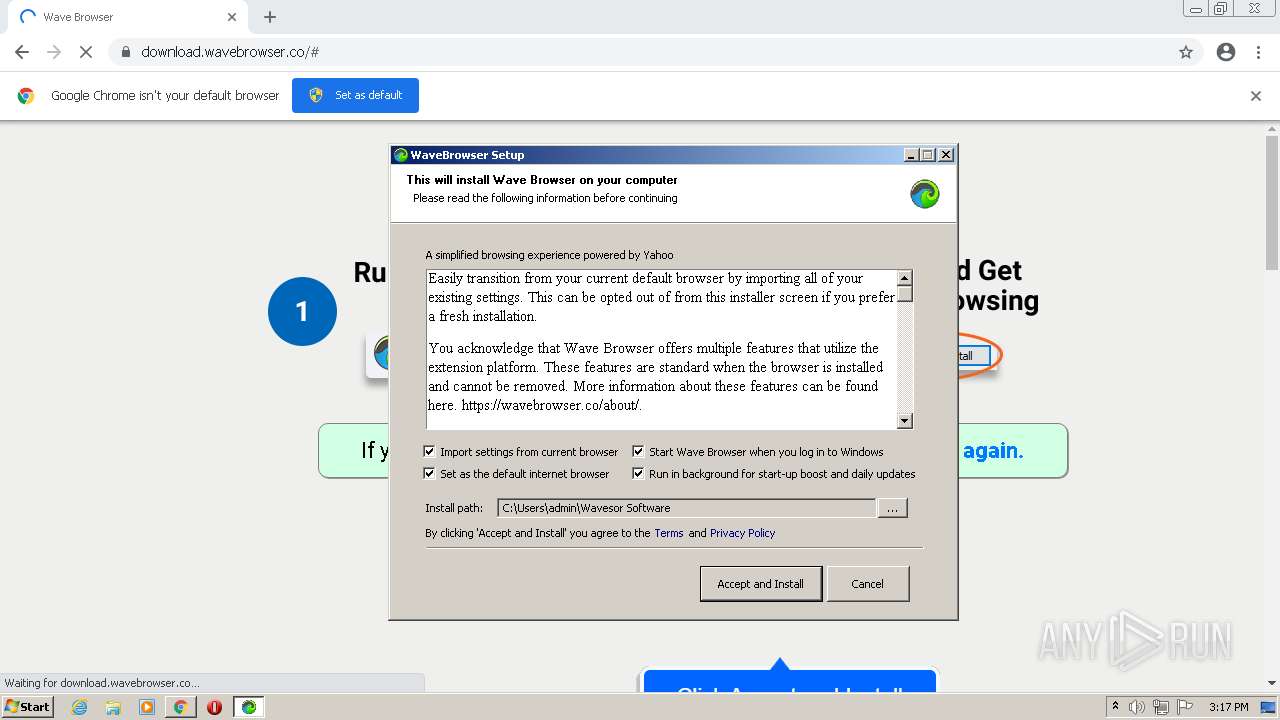Show hidden tray icons
This screenshot has width=1280, height=720.
(1115, 707)
